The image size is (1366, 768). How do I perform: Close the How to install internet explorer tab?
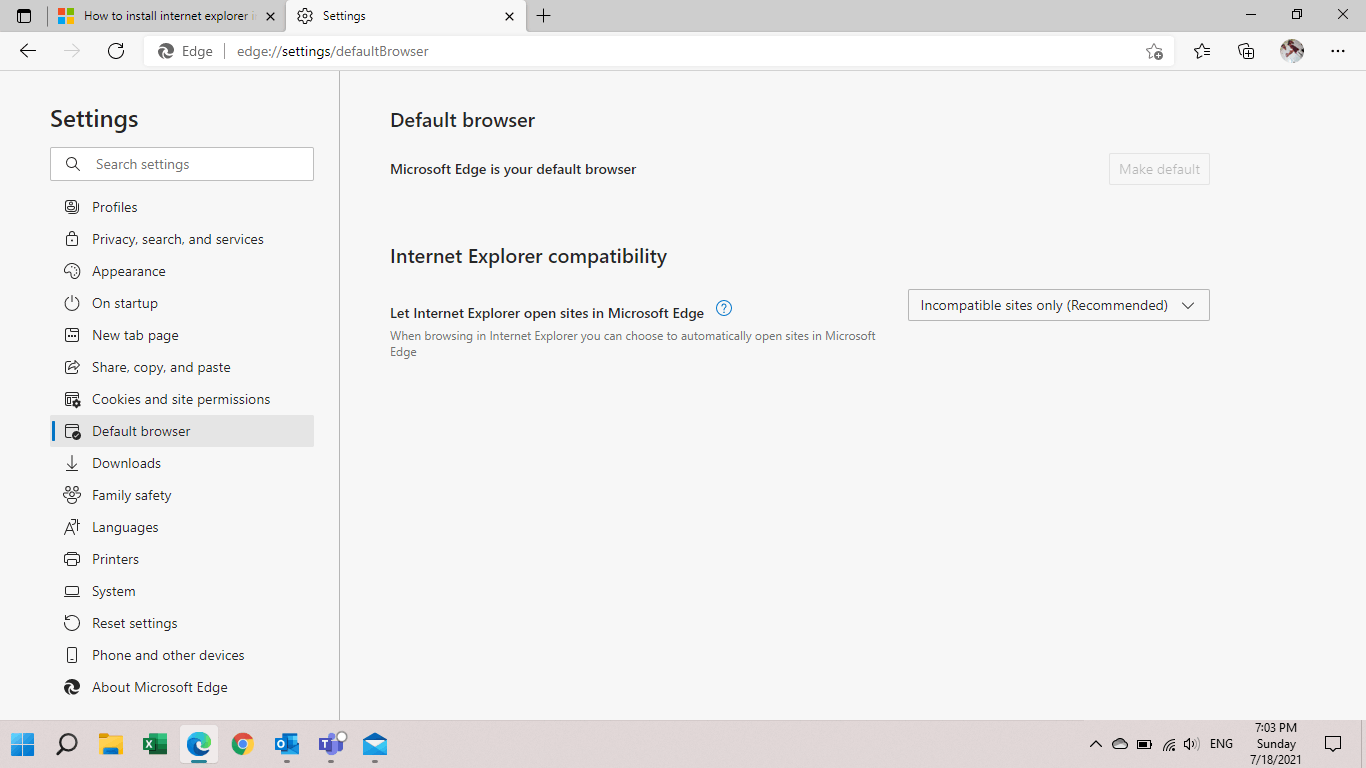[270, 16]
